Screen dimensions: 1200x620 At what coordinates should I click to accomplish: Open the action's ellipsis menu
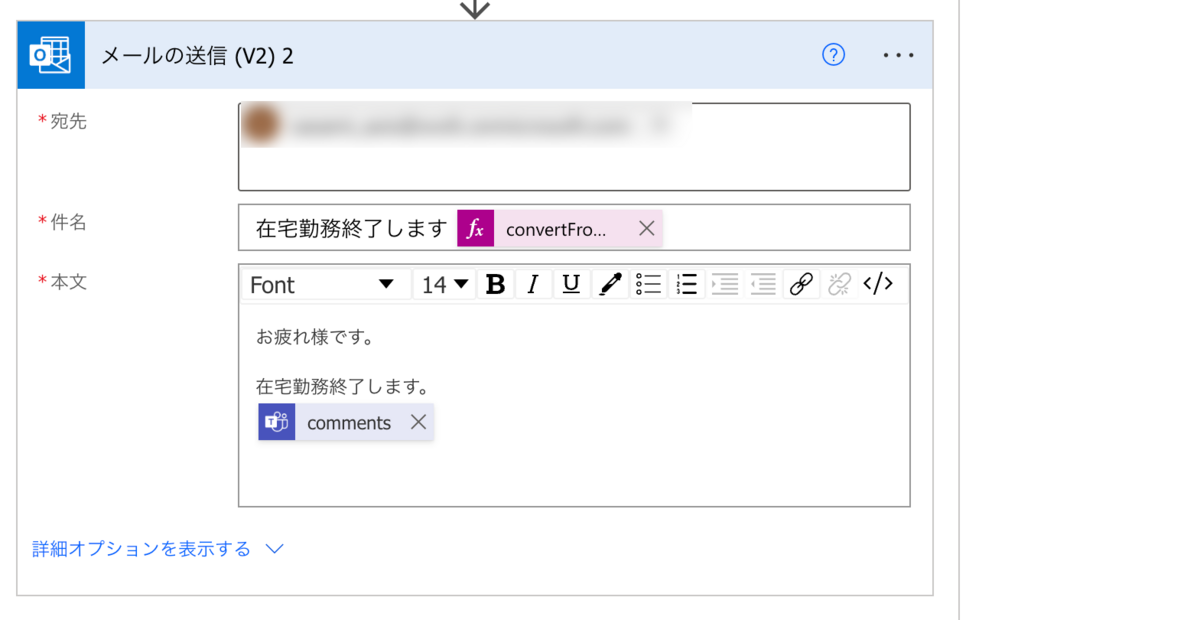click(897, 55)
